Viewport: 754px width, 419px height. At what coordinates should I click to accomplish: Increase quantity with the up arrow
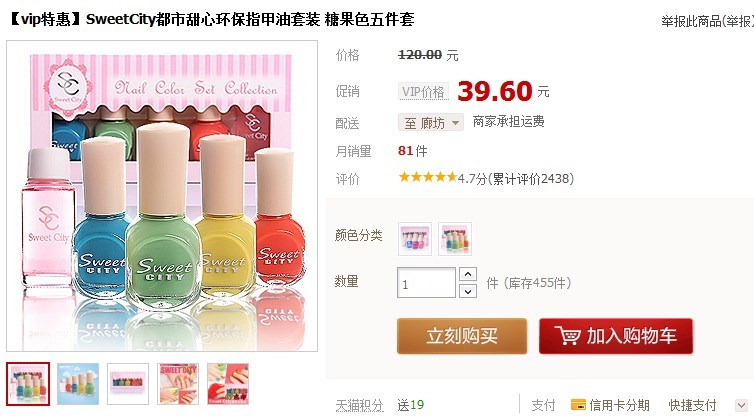pyautogui.click(x=468, y=275)
